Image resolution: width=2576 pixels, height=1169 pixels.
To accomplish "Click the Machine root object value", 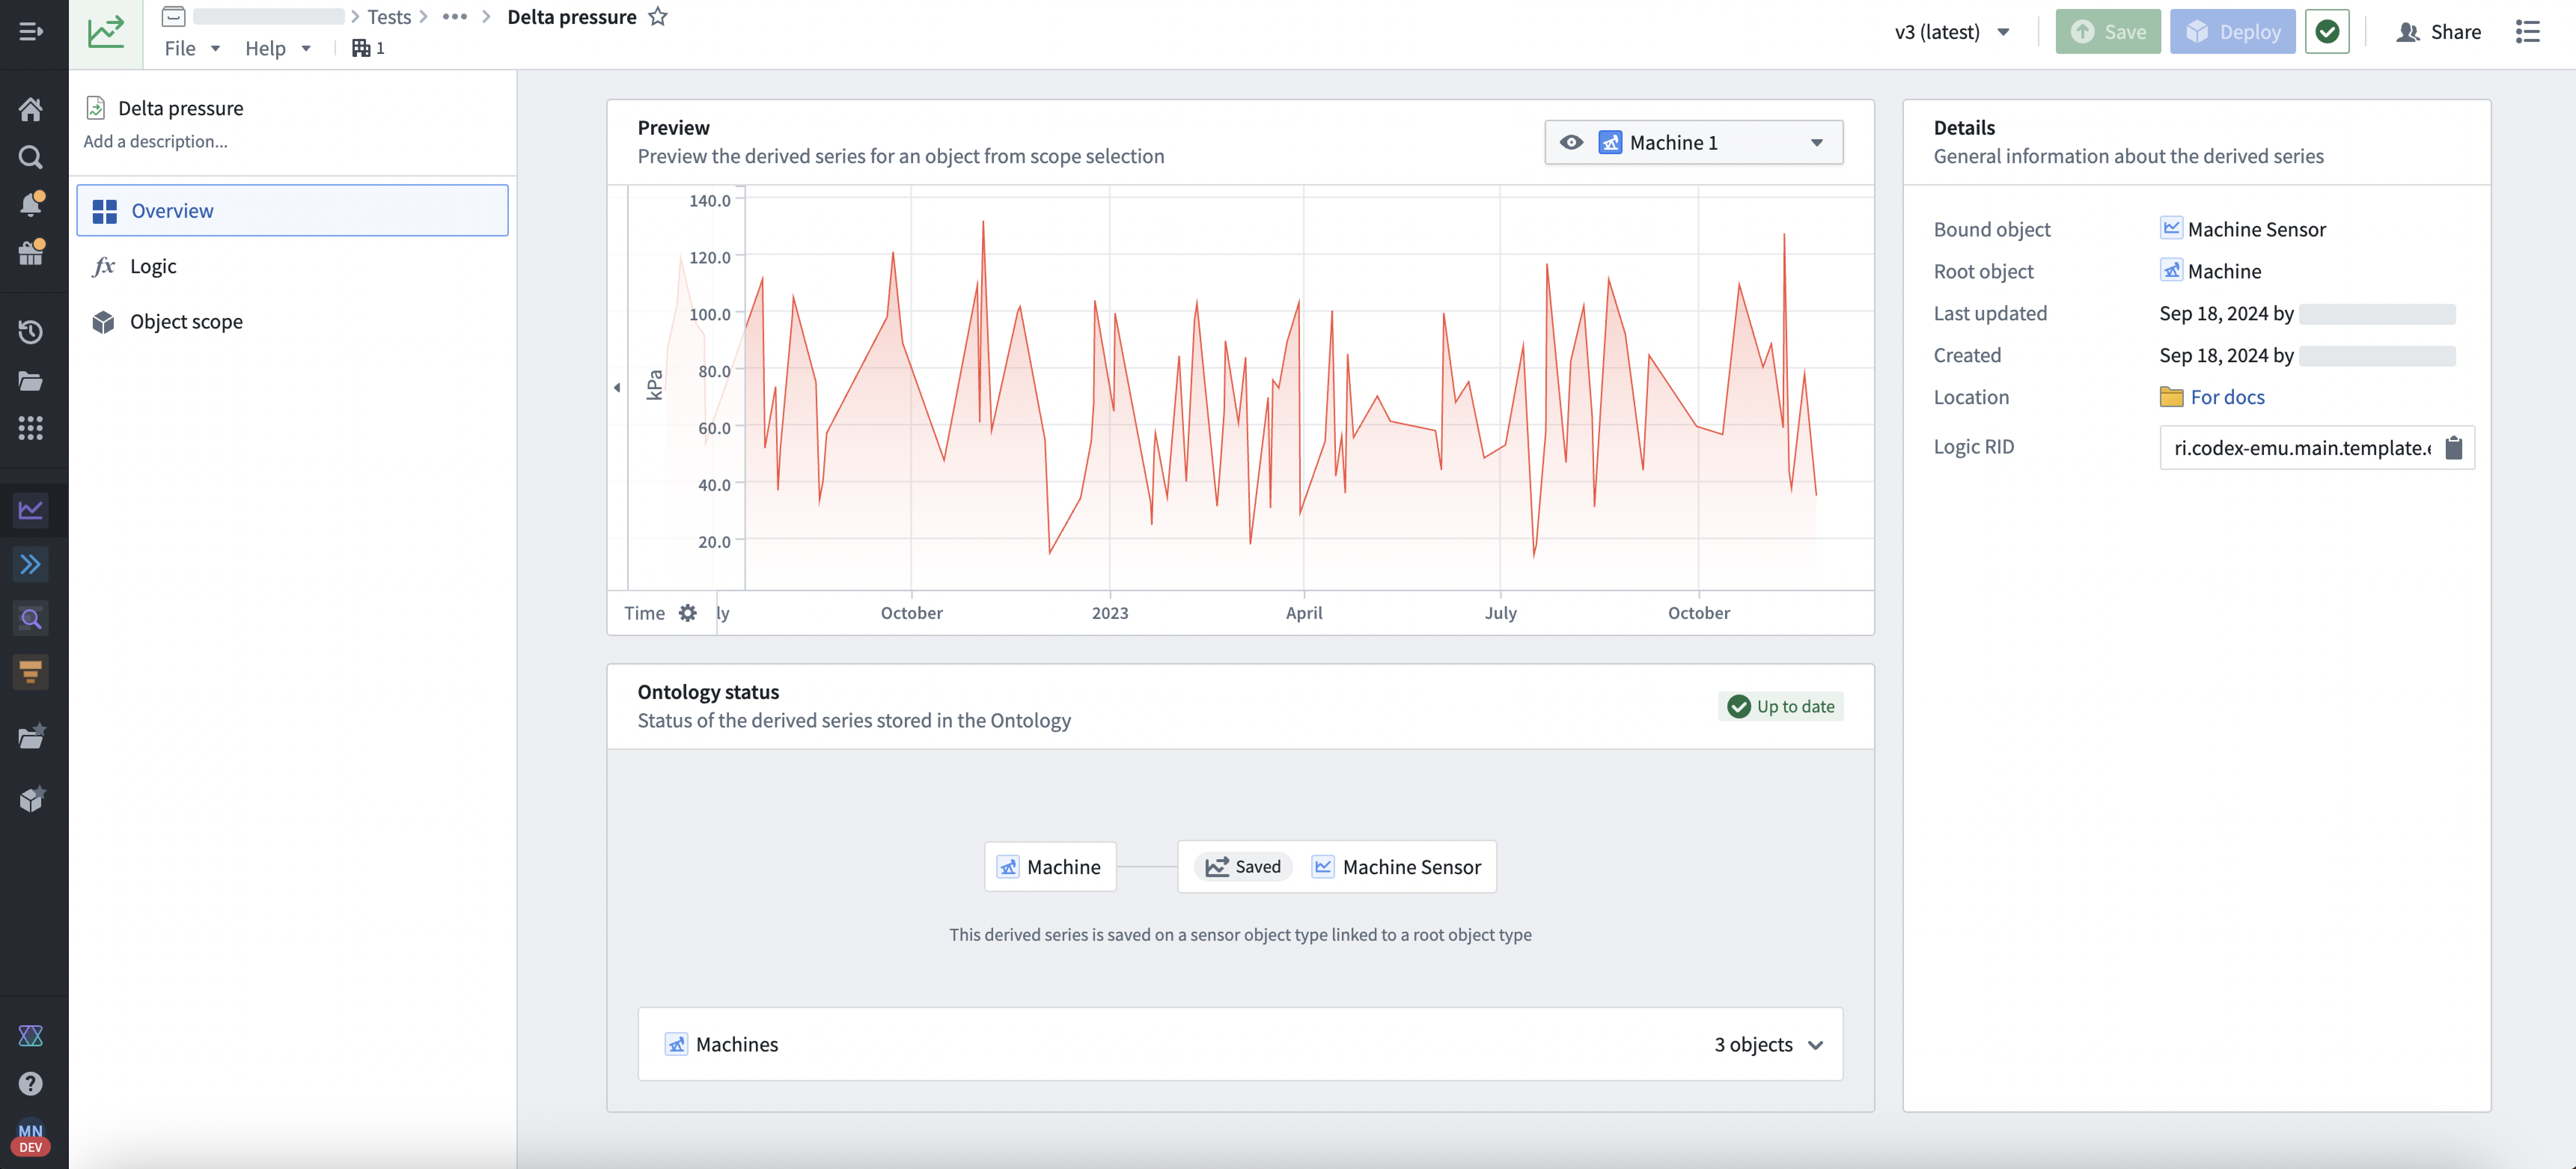I will (x=2211, y=271).
